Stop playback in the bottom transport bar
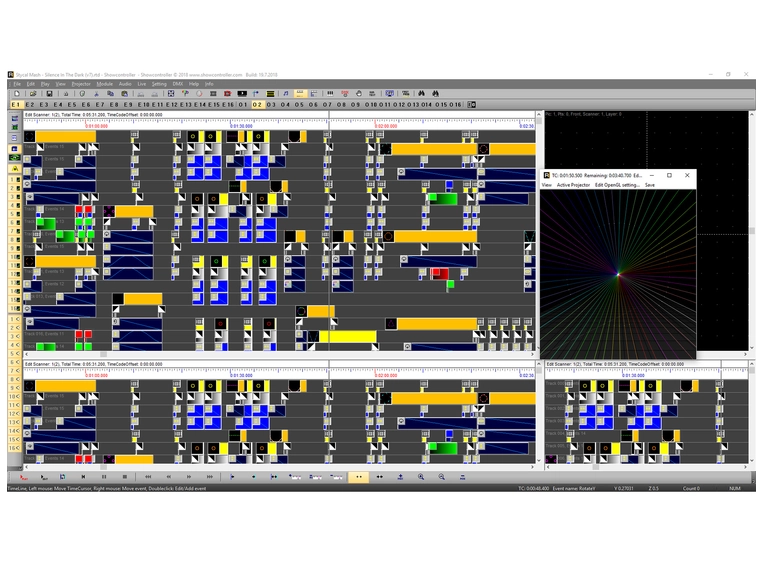 [124, 477]
